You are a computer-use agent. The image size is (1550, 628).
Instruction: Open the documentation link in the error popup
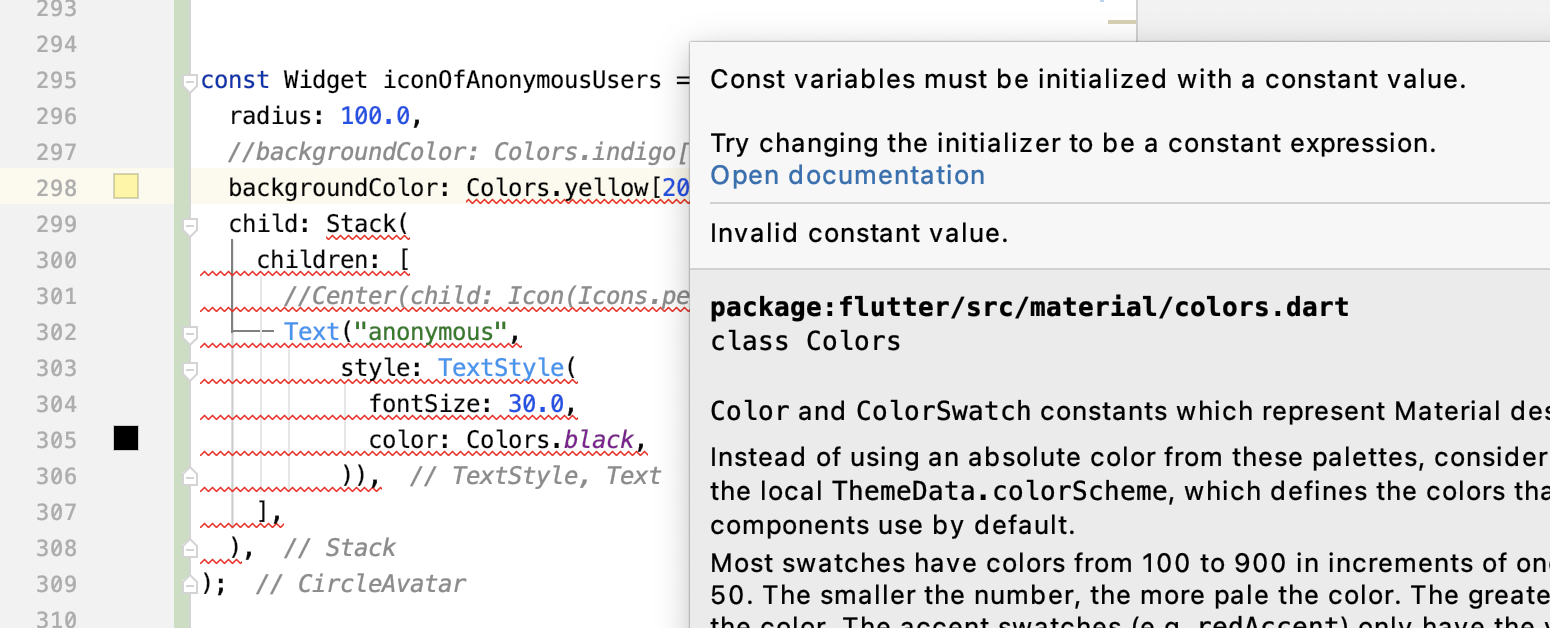pyautogui.click(x=847, y=176)
